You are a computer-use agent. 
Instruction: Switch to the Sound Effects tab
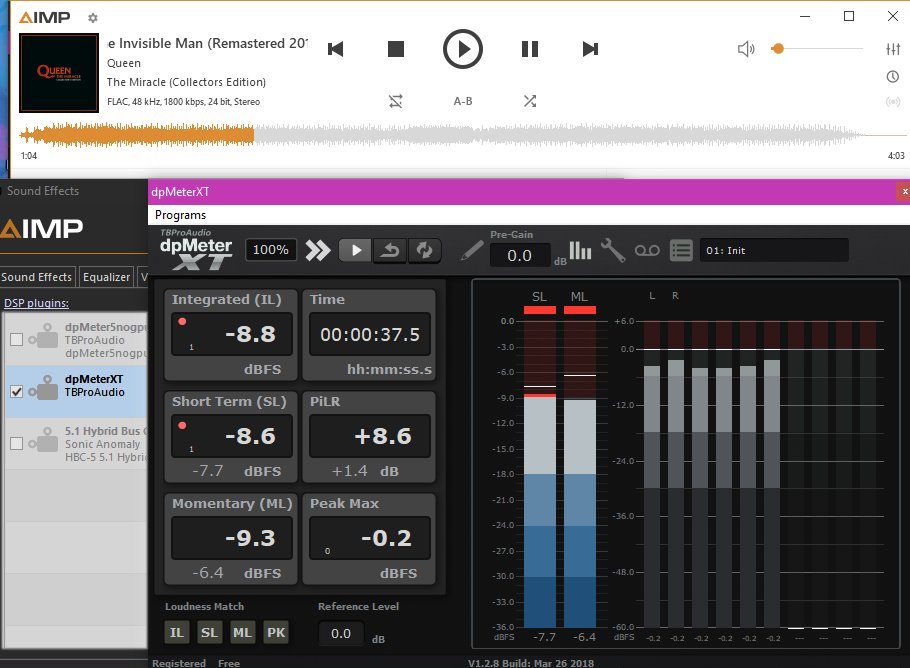click(x=37, y=277)
